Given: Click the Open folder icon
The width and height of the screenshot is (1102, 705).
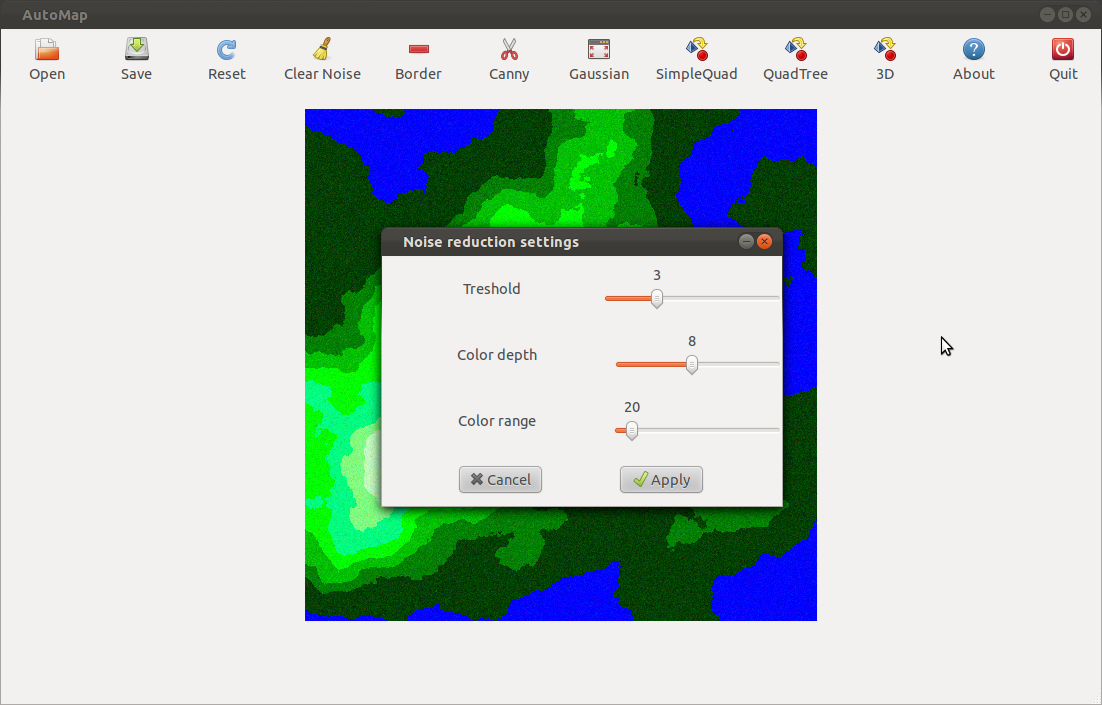Looking at the screenshot, I should coord(47,50).
